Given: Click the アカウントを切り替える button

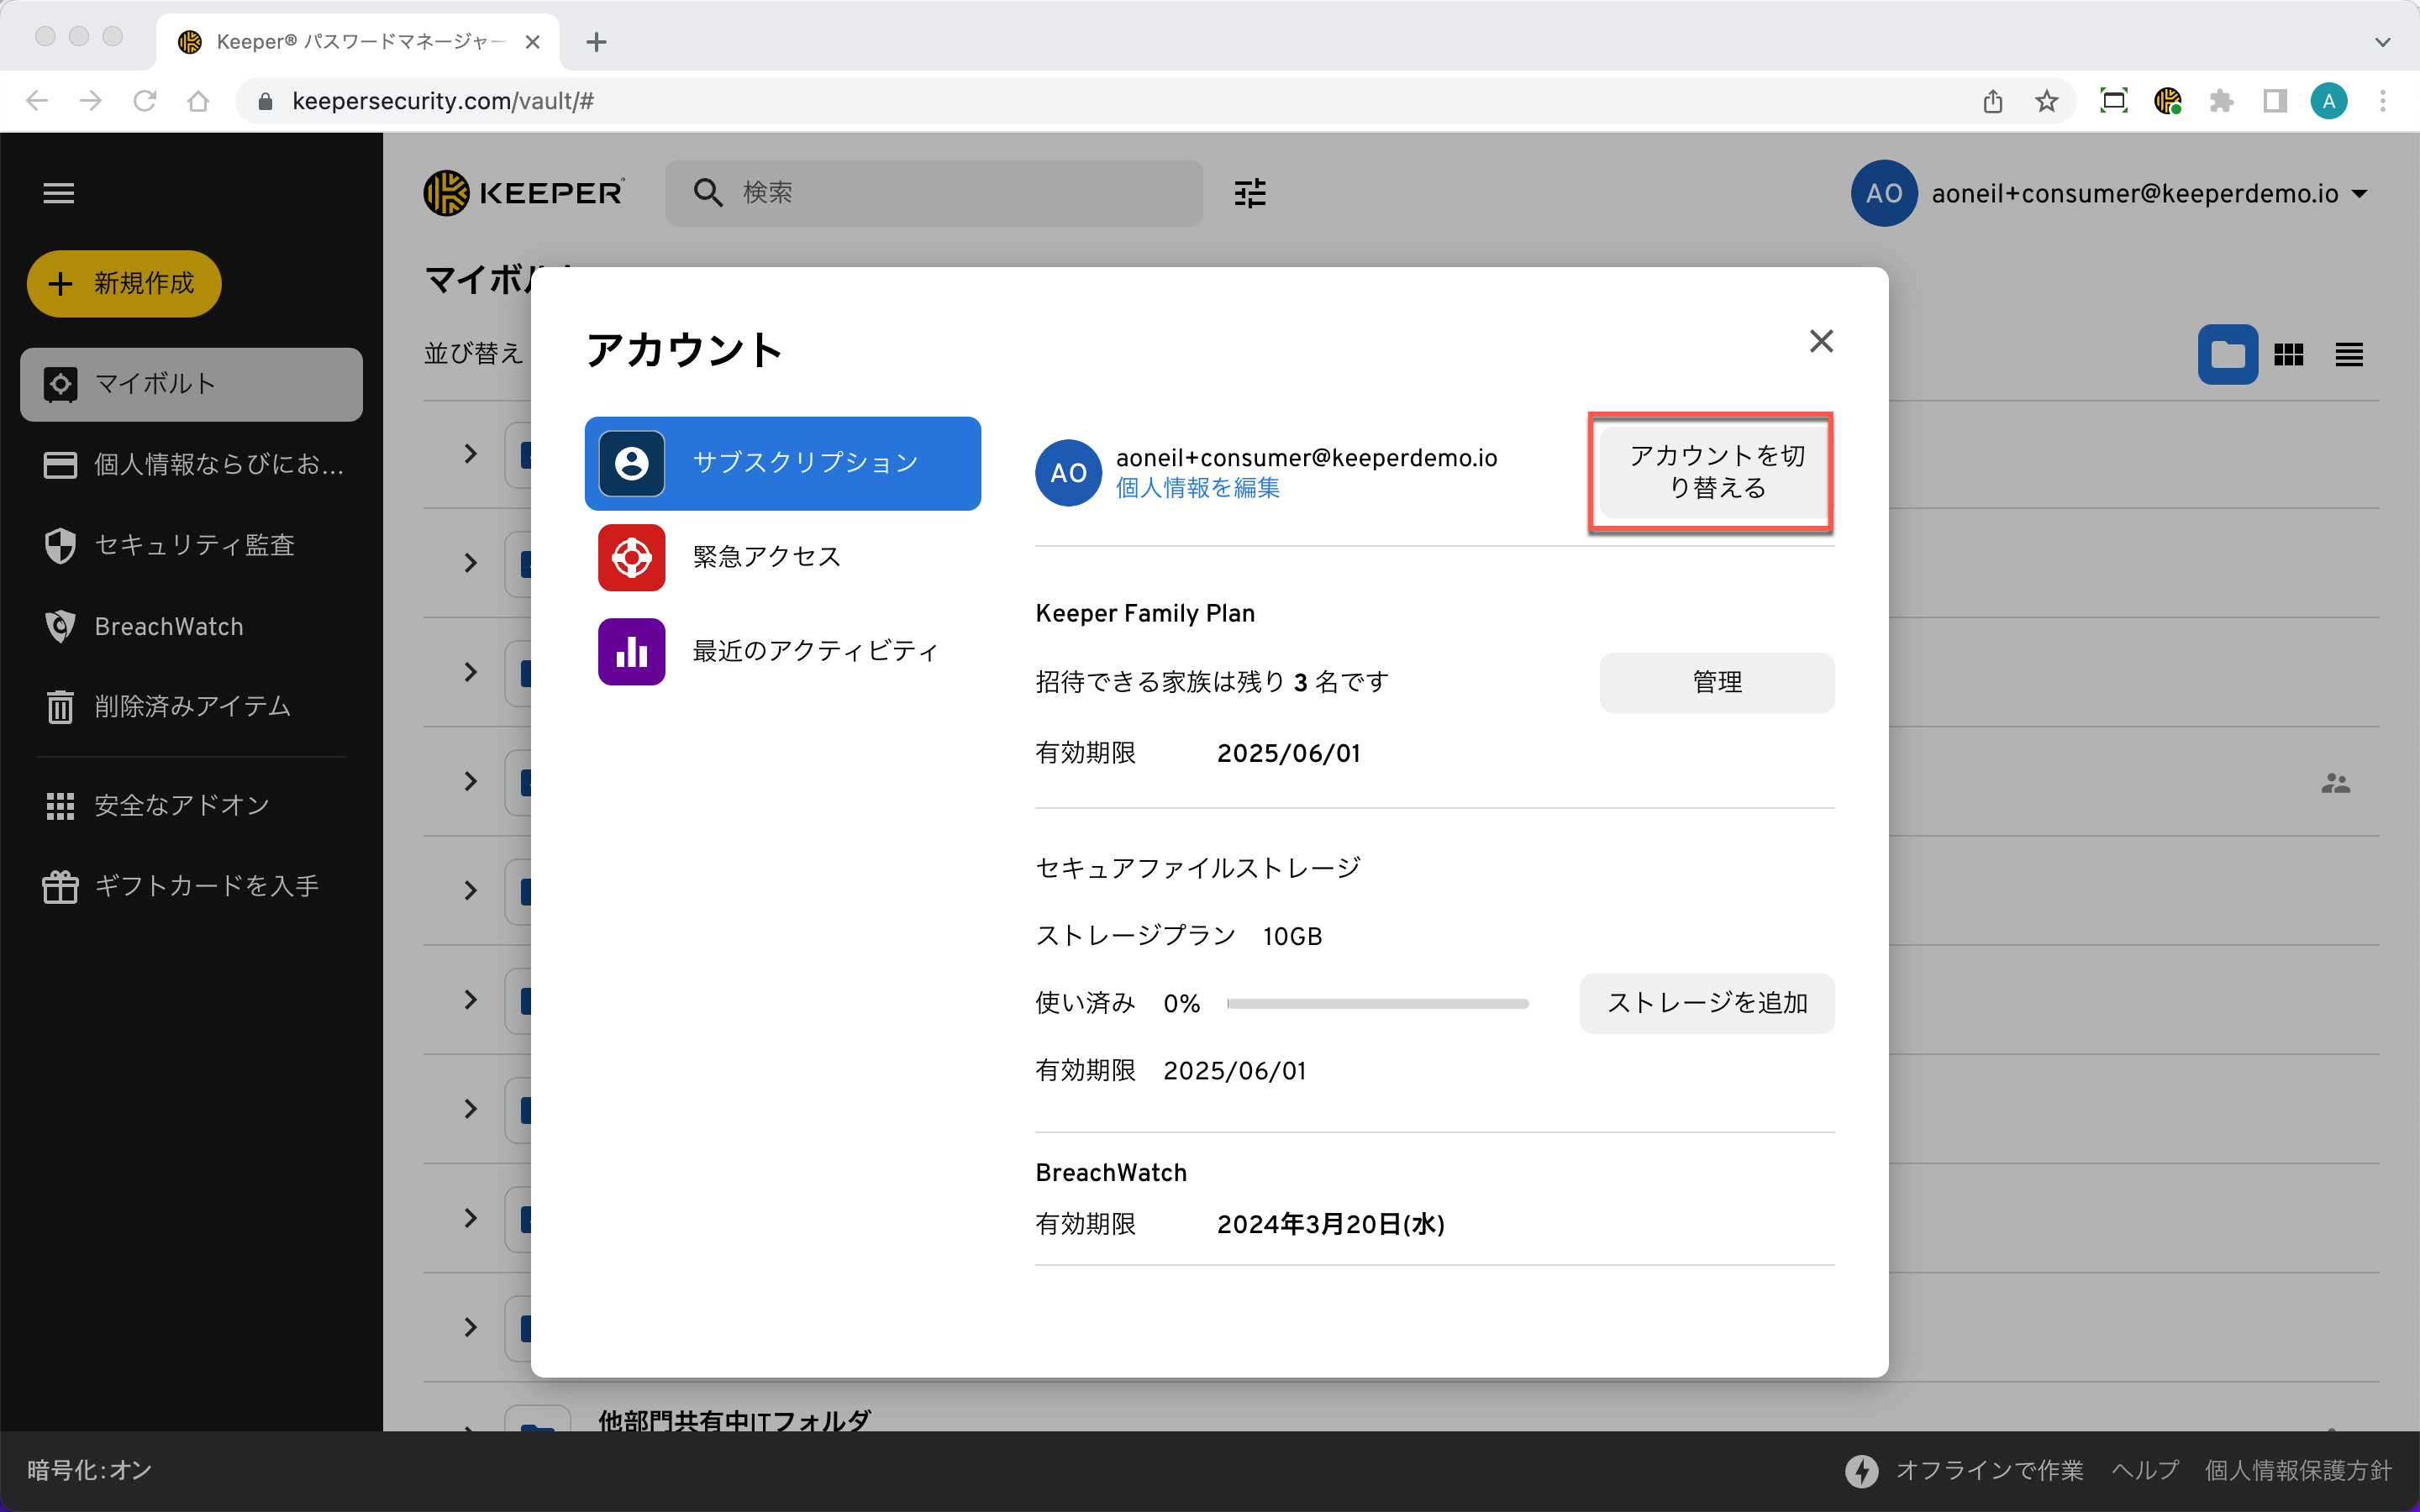Looking at the screenshot, I should [x=1716, y=472].
